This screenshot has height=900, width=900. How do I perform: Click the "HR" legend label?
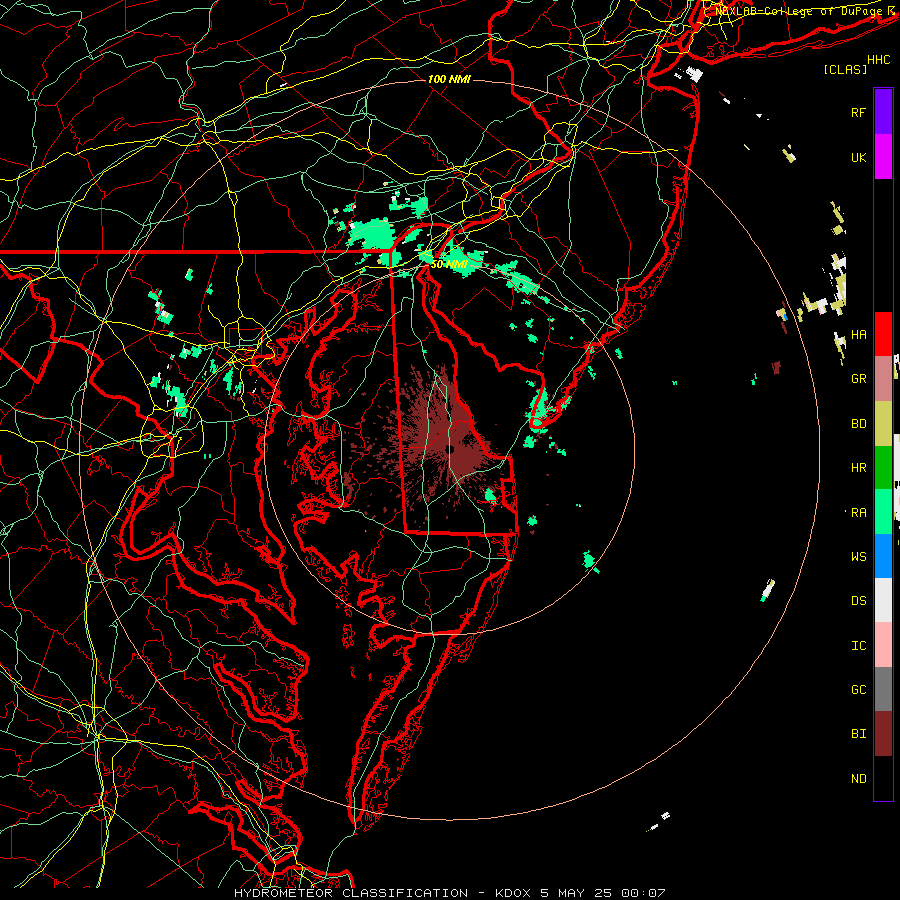(858, 467)
